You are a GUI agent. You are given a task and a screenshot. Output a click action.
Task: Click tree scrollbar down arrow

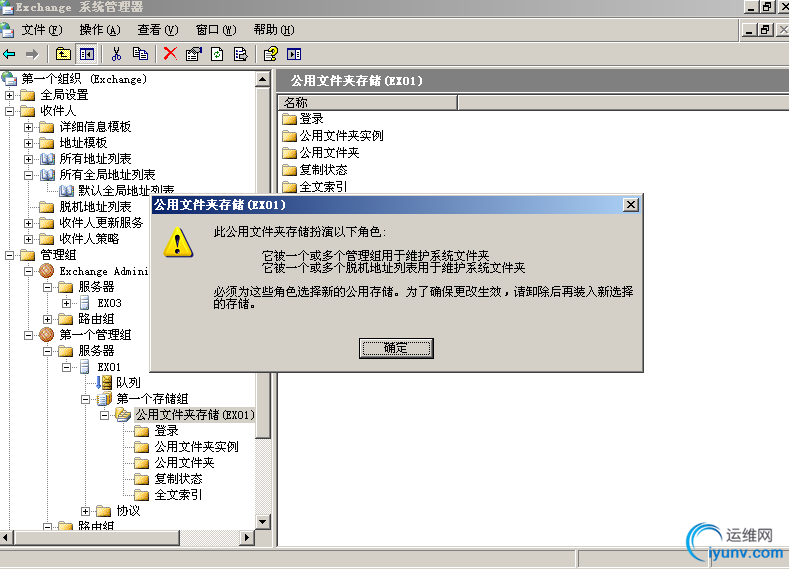click(263, 522)
